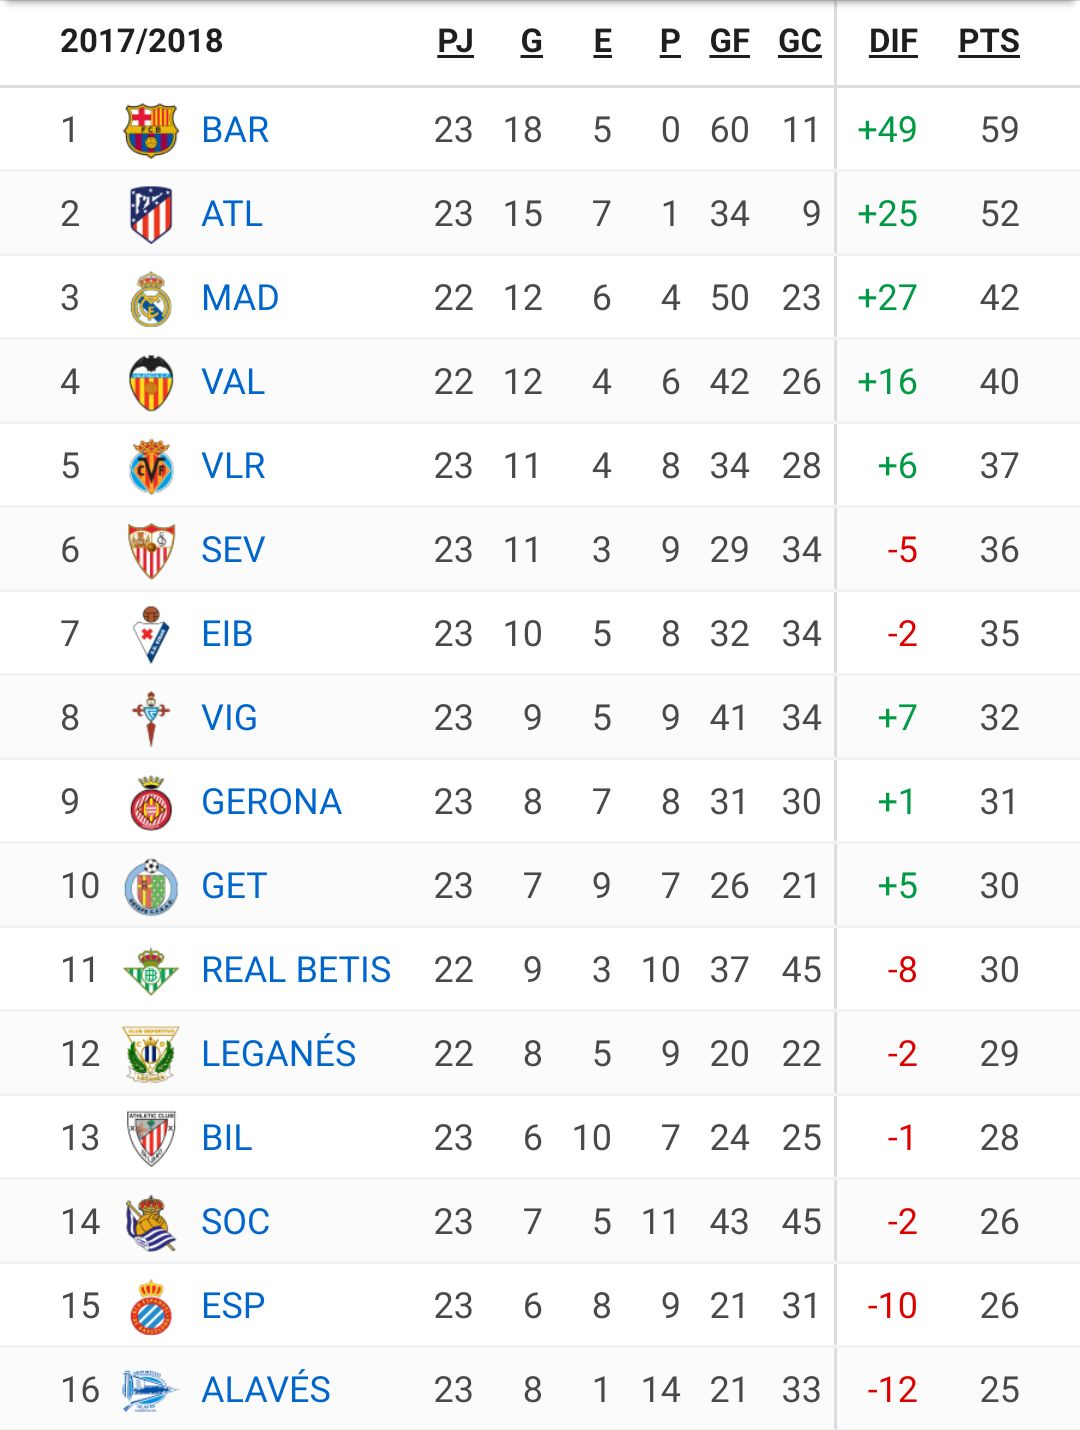The width and height of the screenshot is (1080, 1430).
Task: Open the SOC team link
Action: 236,1222
